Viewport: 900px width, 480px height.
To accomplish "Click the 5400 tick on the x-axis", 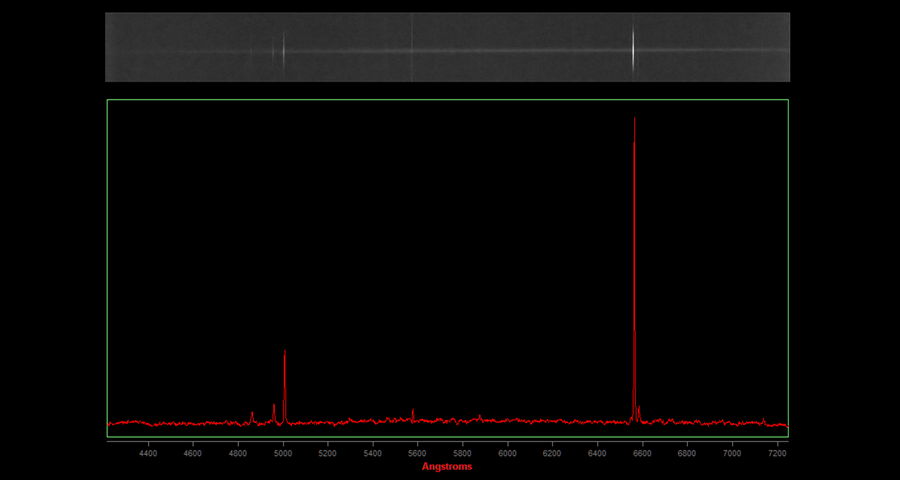I will (x=373, y=454).
